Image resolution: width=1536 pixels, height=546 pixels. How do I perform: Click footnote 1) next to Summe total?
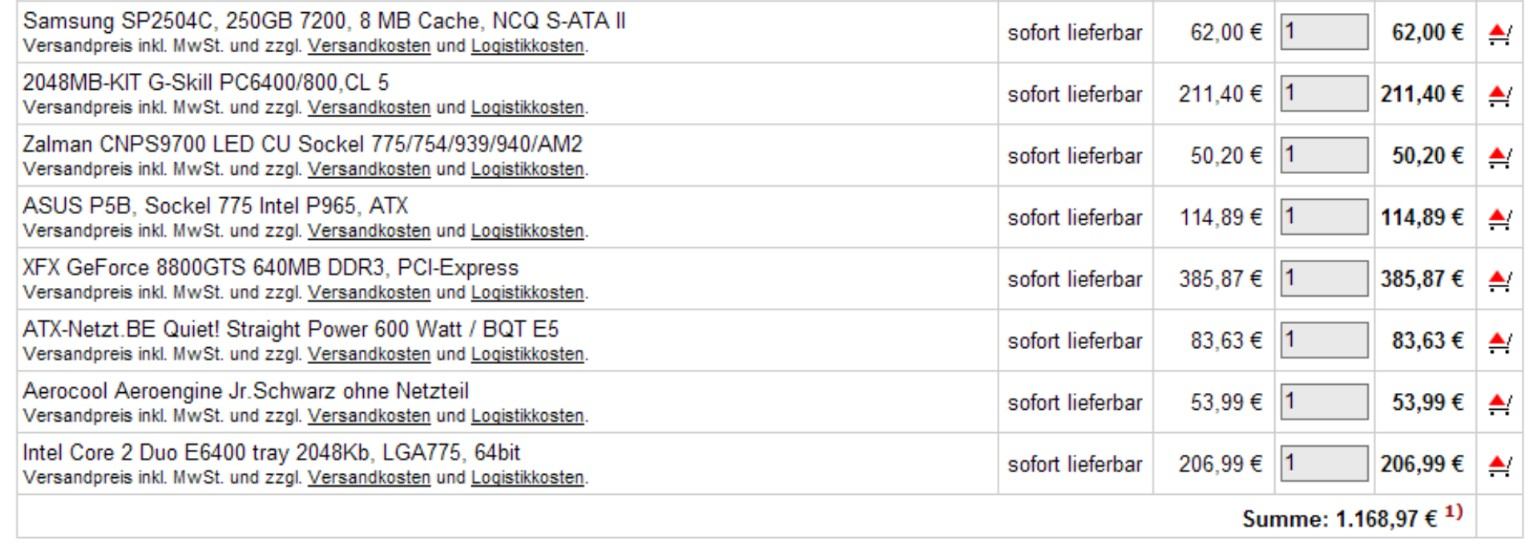point(1454,513)
